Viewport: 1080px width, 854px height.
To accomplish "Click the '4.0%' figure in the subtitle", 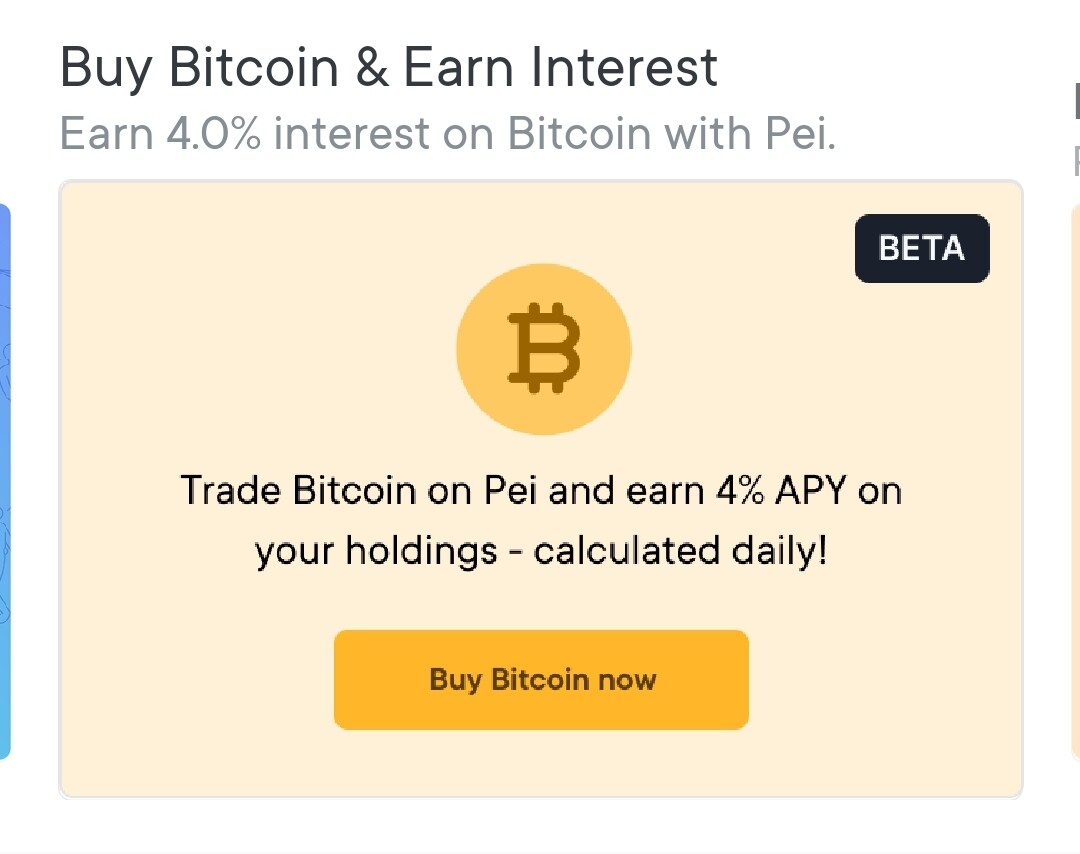I will [214, 133].
